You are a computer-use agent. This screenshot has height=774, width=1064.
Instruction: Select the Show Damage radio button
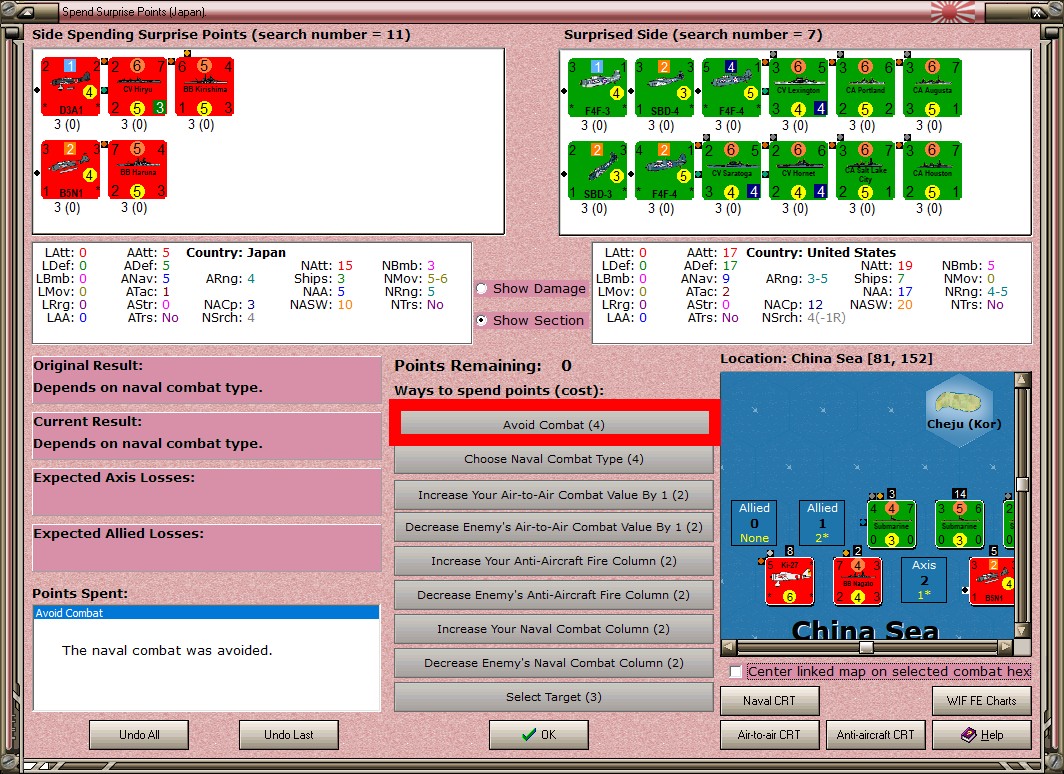pyautogui.click(x=481, y=288)
